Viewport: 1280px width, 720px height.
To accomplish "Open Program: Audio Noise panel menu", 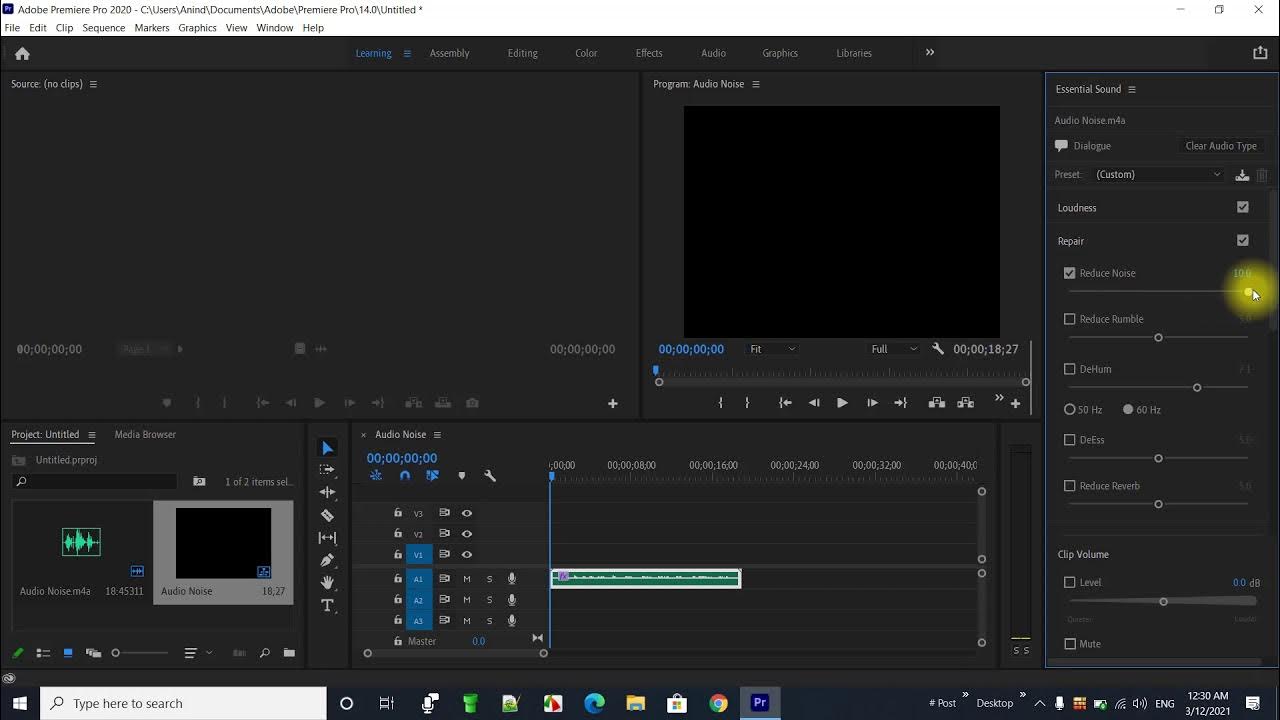I will [x=756, y=84].
